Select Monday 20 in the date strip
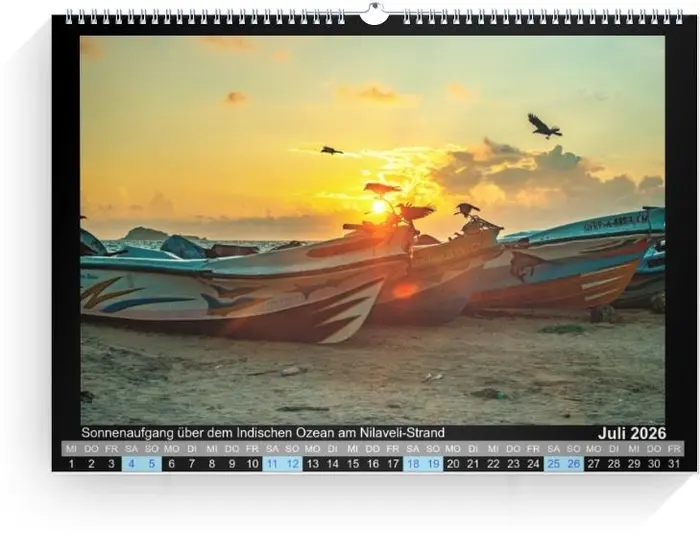The width and height of the screenshot is (700, 535). click(x=453, y=463)
